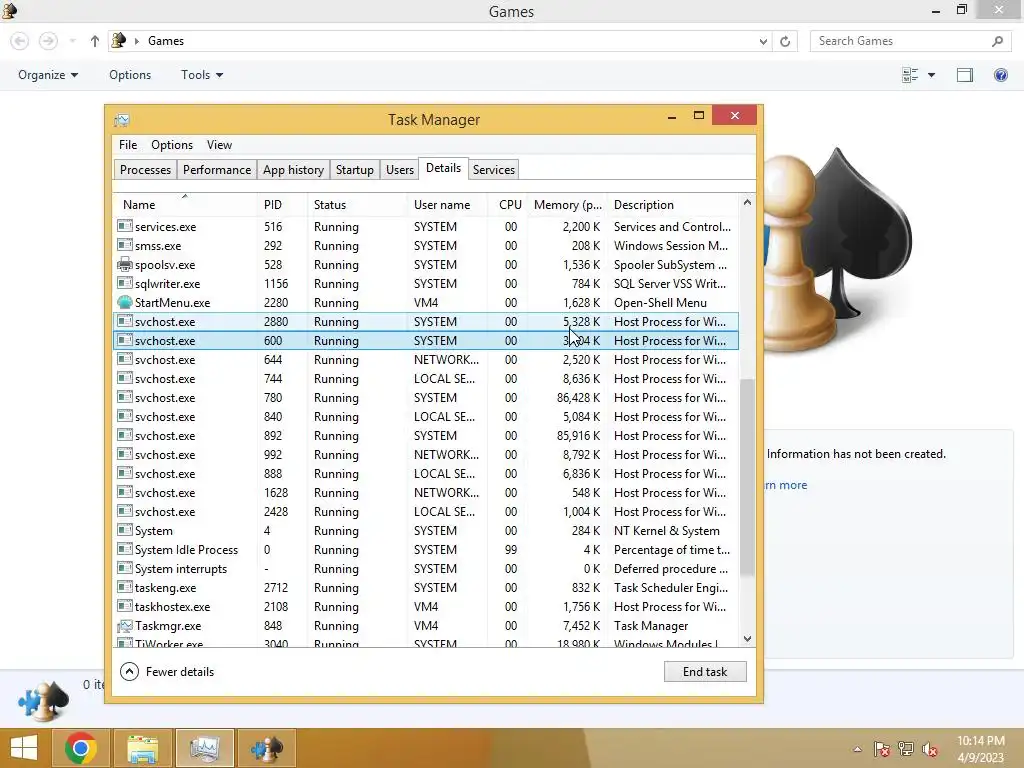Image resolution: width=1024 pixels, height=768 pixels.
Task: Click the muted volume tray icon
Action: [x=930, y=749]
